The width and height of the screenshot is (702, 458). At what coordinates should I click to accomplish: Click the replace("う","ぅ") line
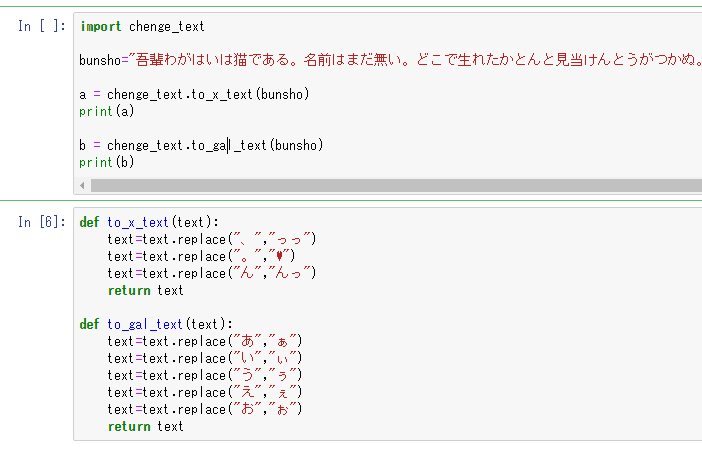tap(205, 375)
